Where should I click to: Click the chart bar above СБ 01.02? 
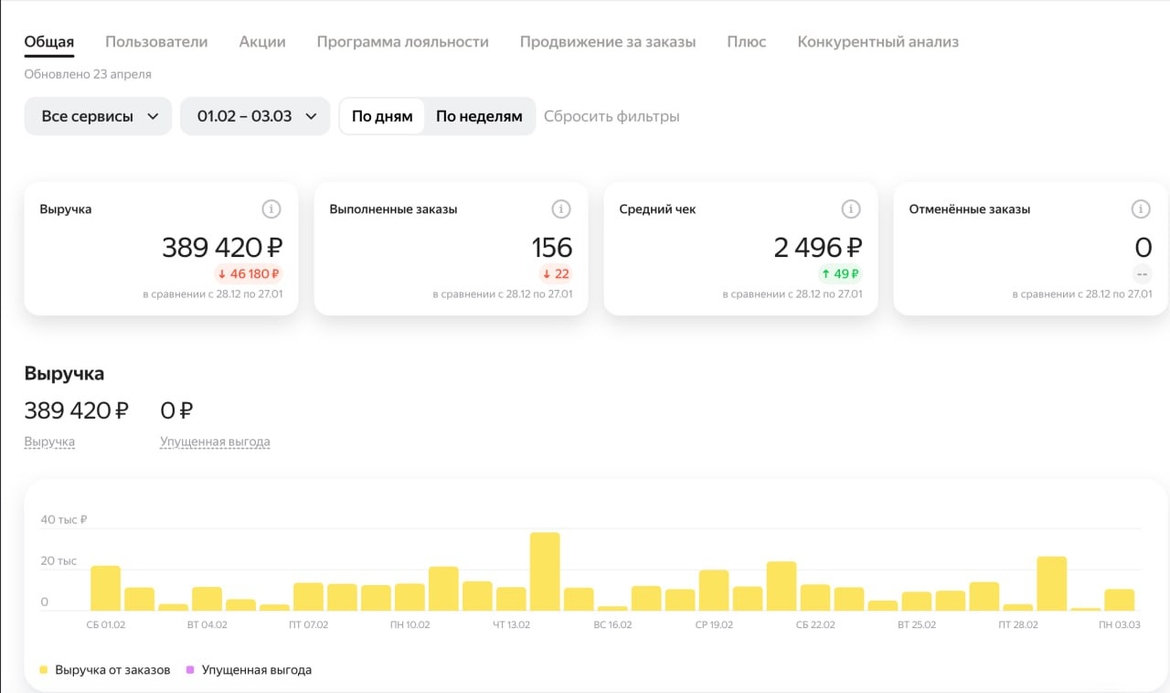coord(105,589)
